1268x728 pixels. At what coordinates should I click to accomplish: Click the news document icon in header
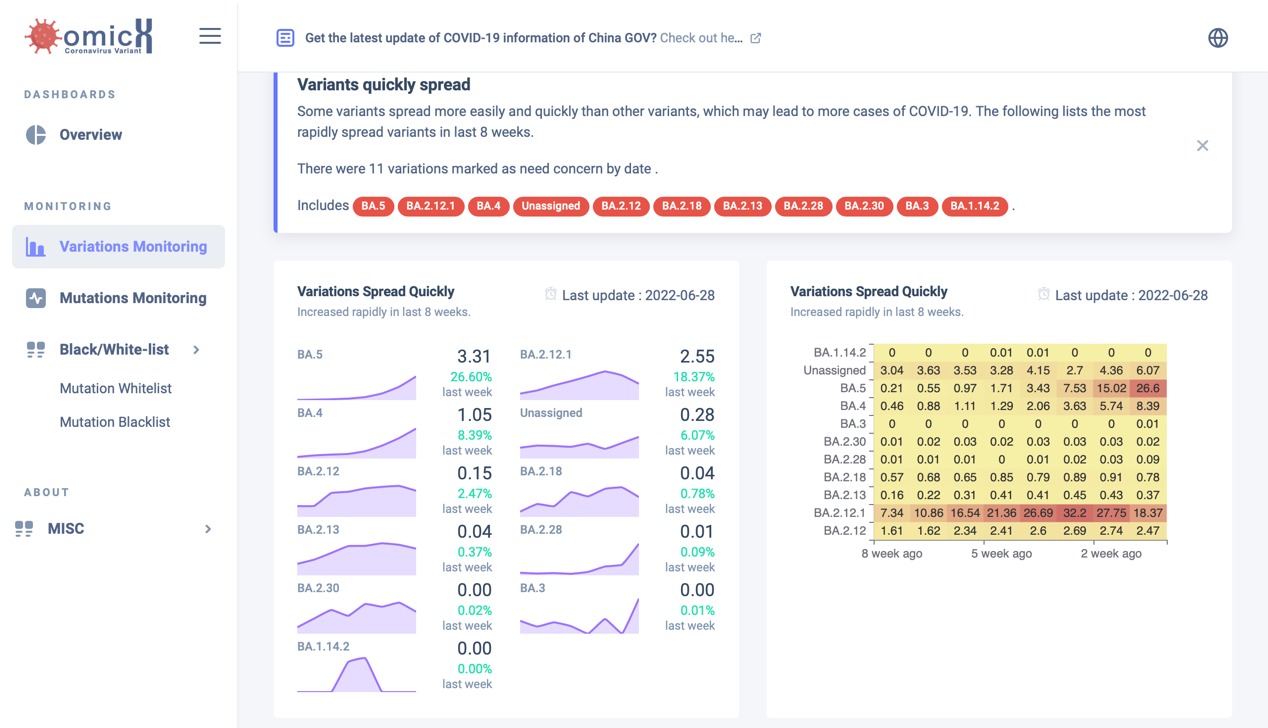pos(285,38)
